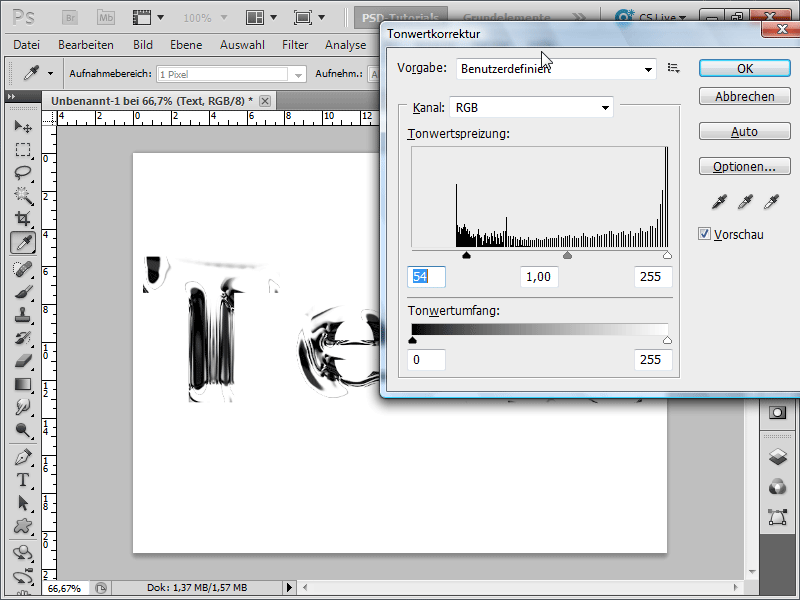Select the Pen tool
800x600 pixels.
tap(23, 457)
